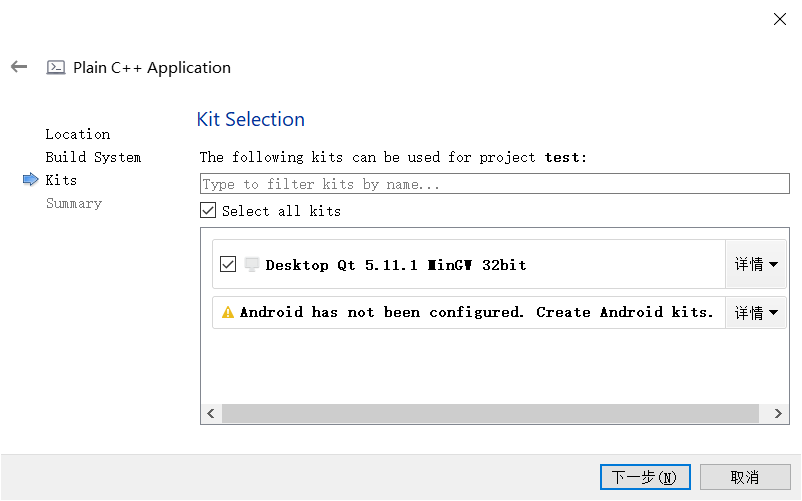The width and height of the screenshot is (802, 501).
Task: Expand 详情 for Android kits row
Action: [756, 312]
